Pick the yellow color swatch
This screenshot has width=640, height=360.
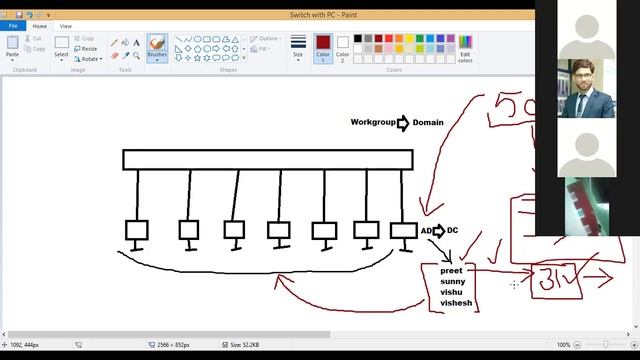[409, 38]
